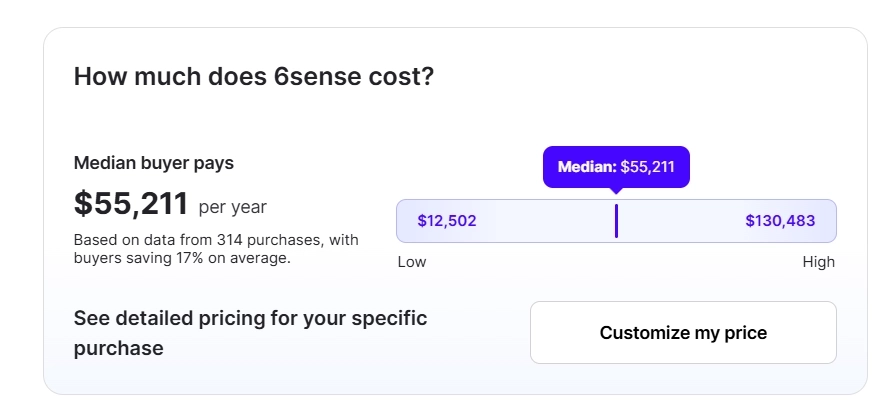
Task: Click the word purchase below See detailed pricing
Action: [x=118, y=349]
